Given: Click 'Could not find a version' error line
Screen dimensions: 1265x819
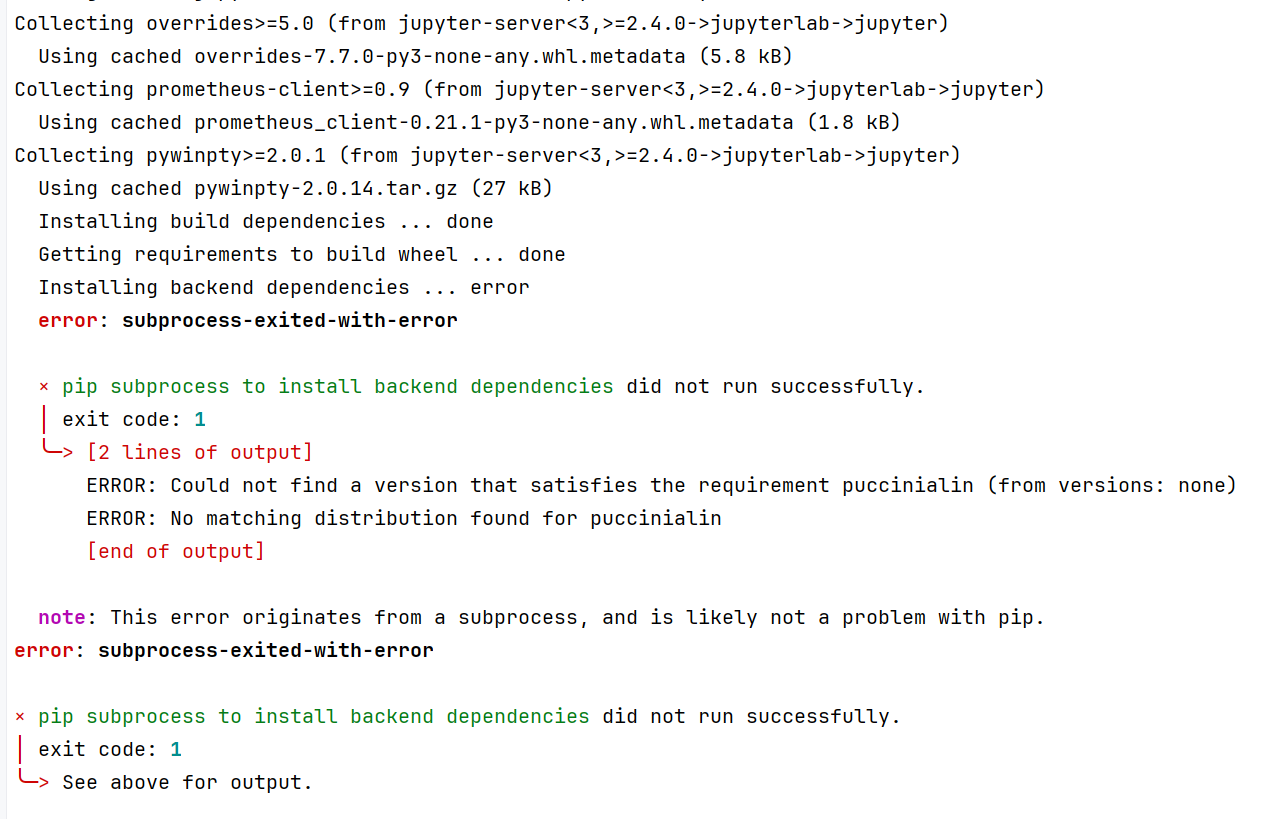Looking at the screenshot, I should coord(662,485).
